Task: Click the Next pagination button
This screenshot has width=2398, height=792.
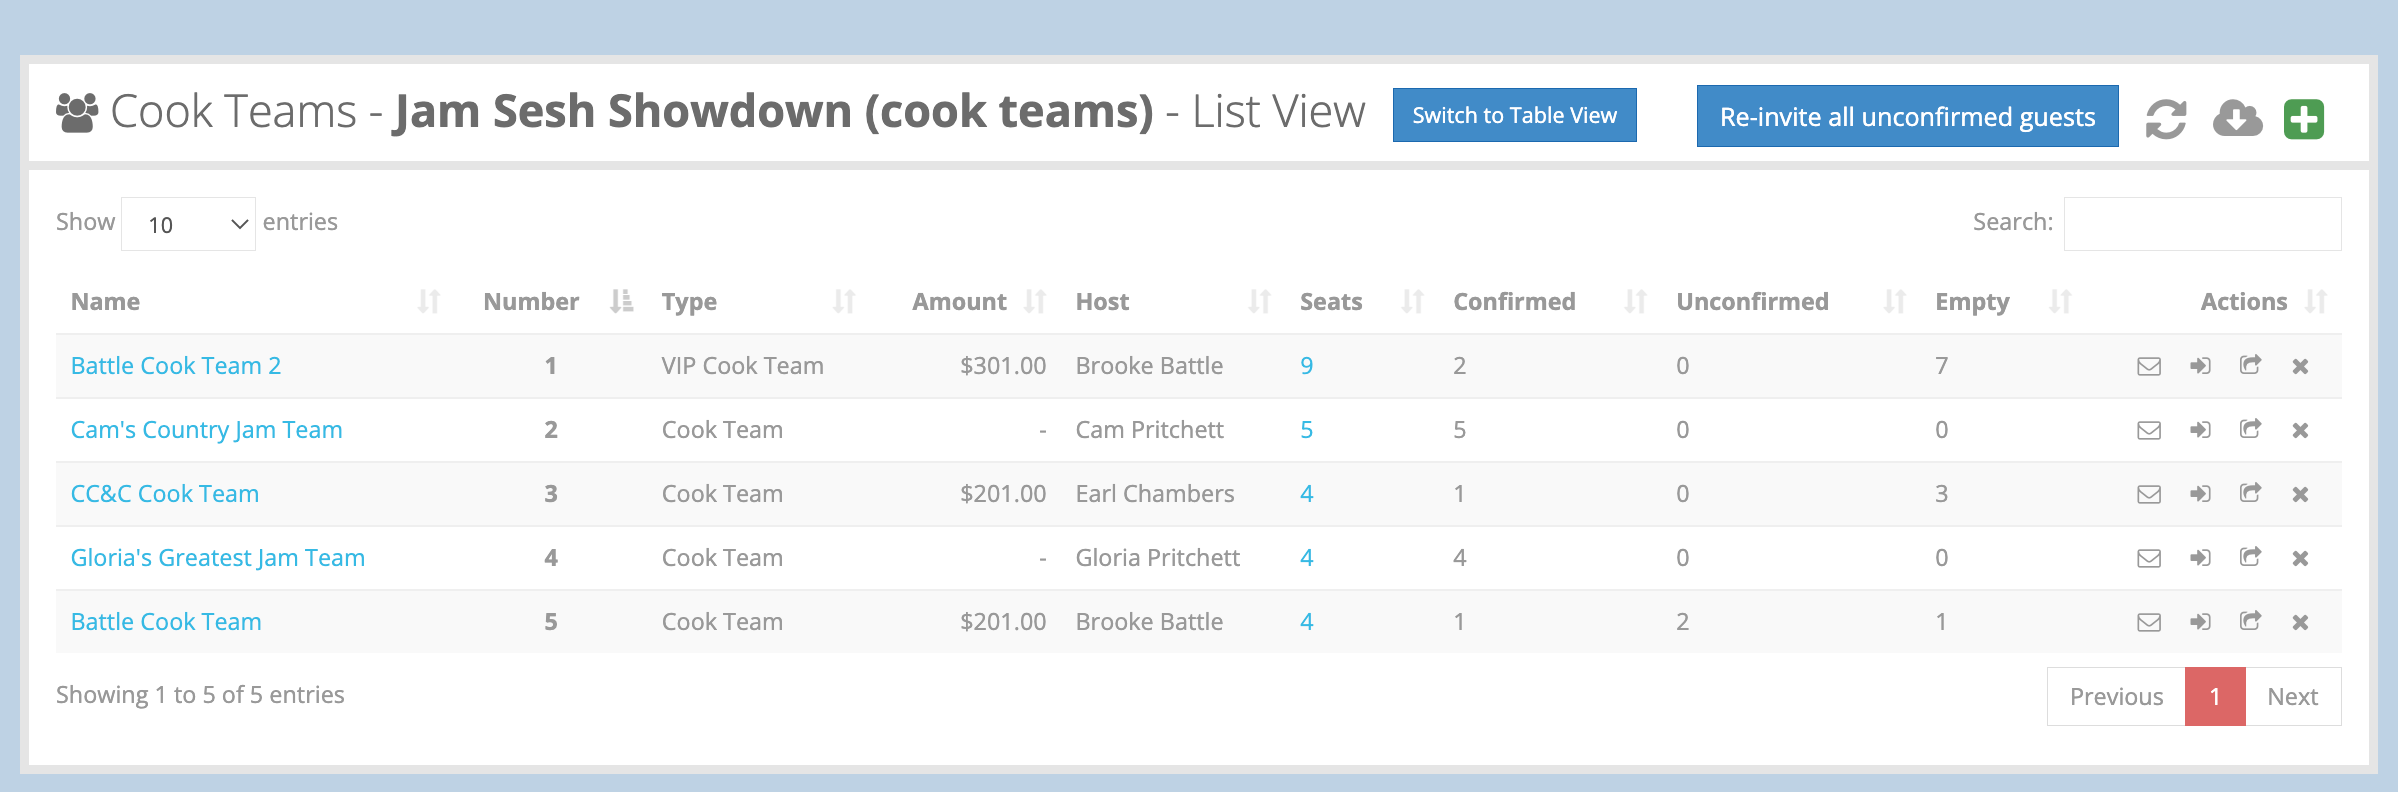Action: 2292,697
